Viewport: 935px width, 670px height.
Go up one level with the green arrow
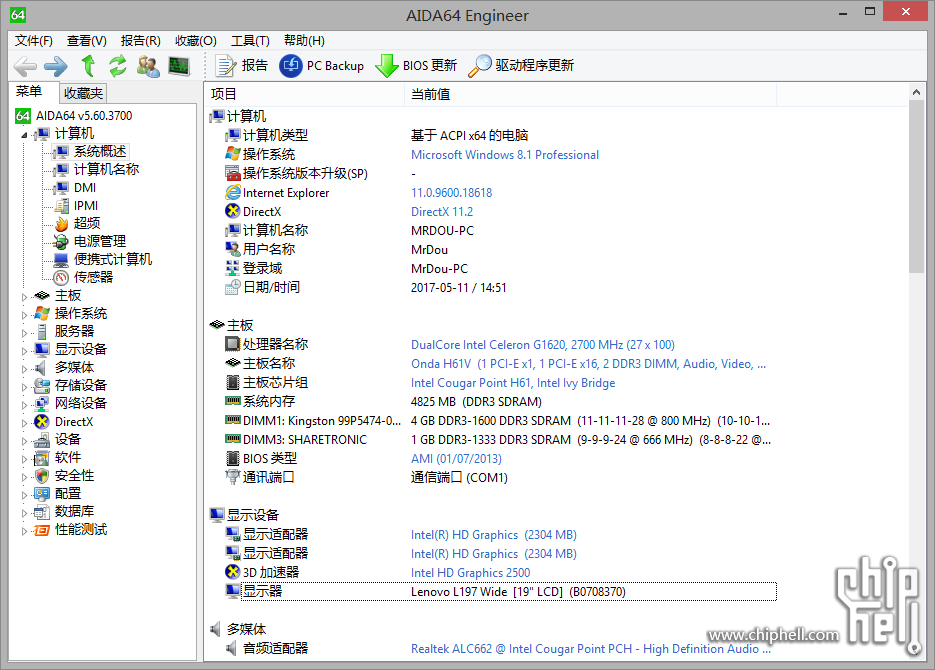[88, 66]
